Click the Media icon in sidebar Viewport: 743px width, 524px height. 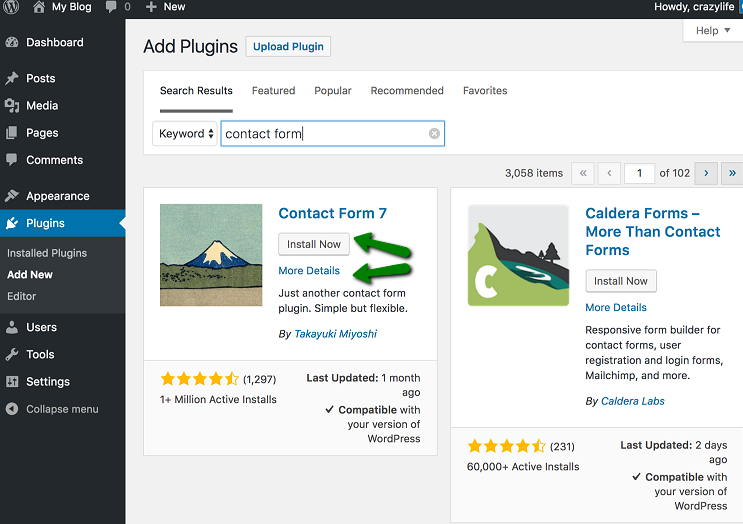12,106
